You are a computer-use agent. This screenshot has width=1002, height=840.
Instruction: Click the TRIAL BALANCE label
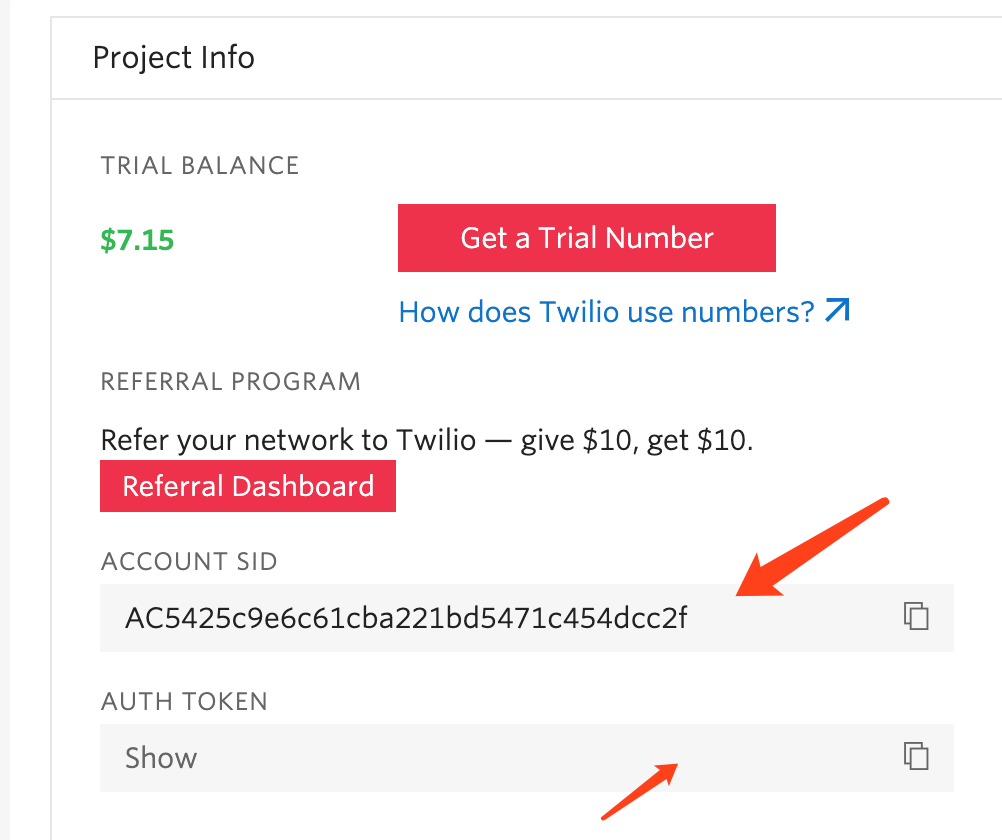click(200, 166)
